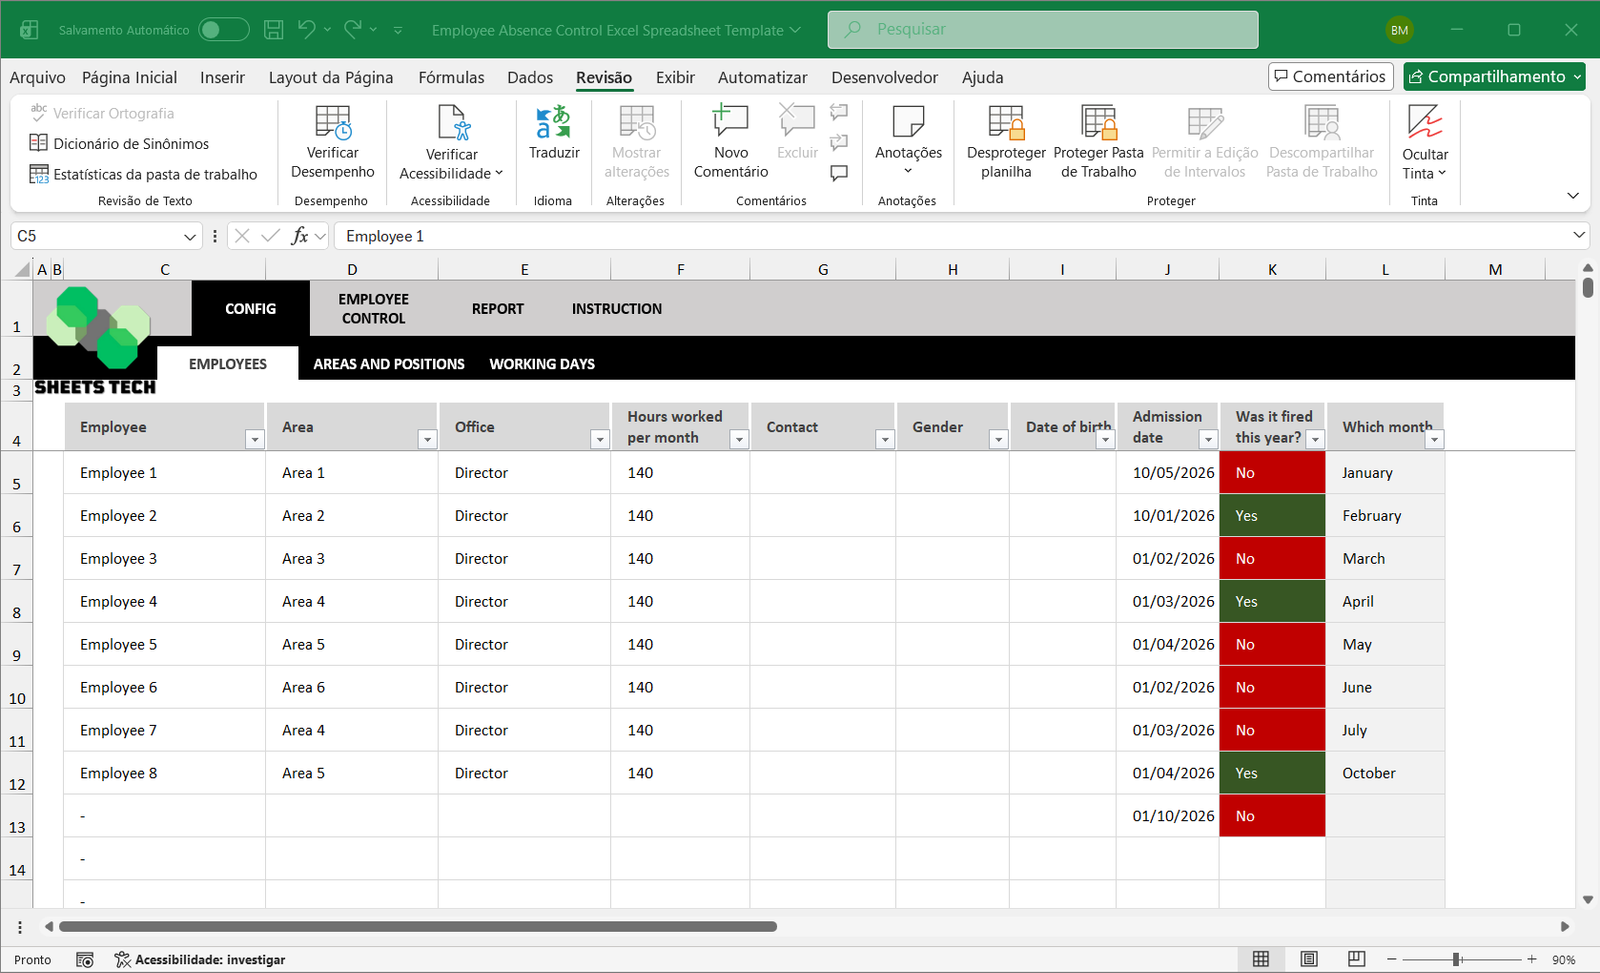The height and width of the screenshot is (973, 1600).
Task: Expand the Name Box dropdown
Action: (x=190, y=237)
